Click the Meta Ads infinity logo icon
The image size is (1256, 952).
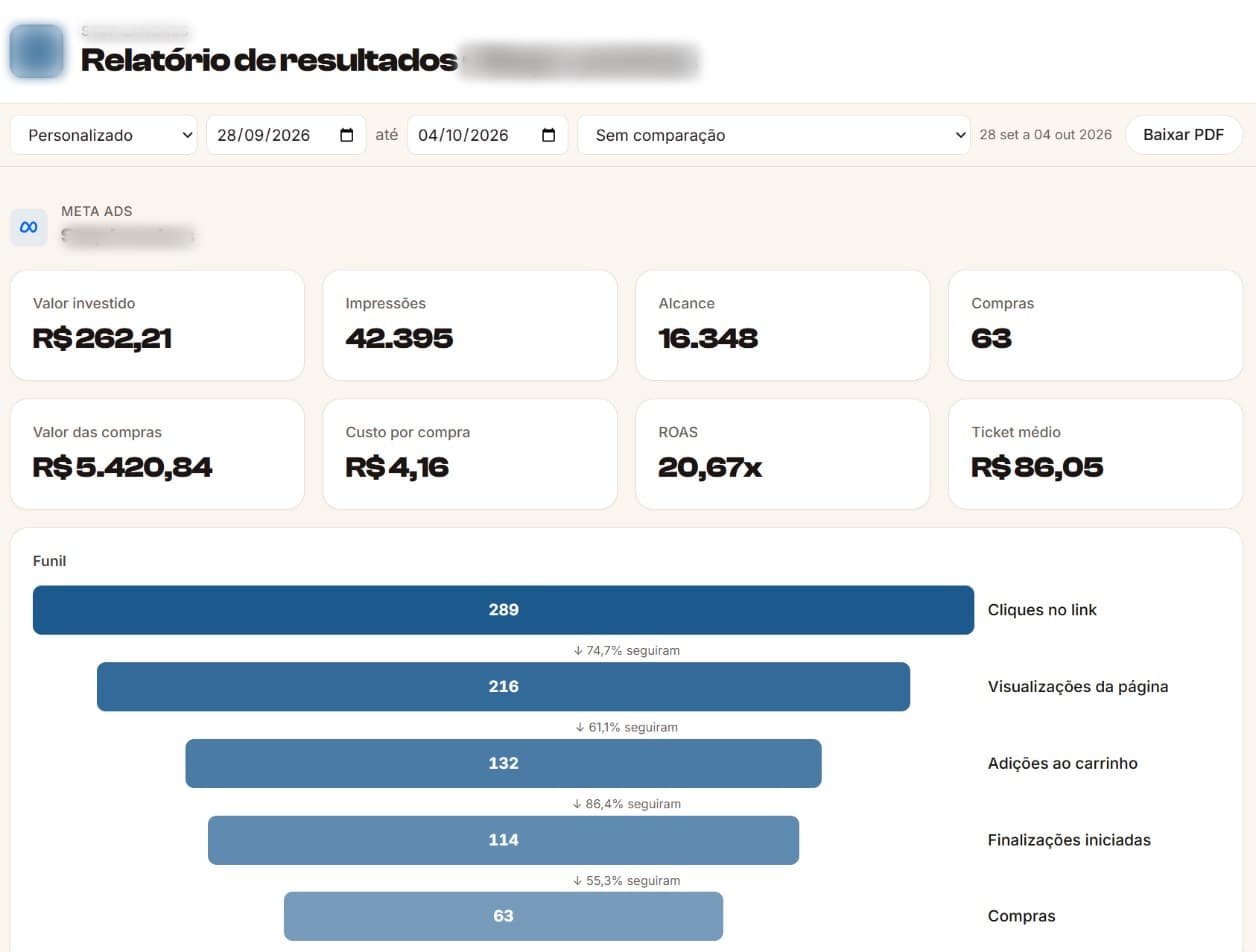29,227
